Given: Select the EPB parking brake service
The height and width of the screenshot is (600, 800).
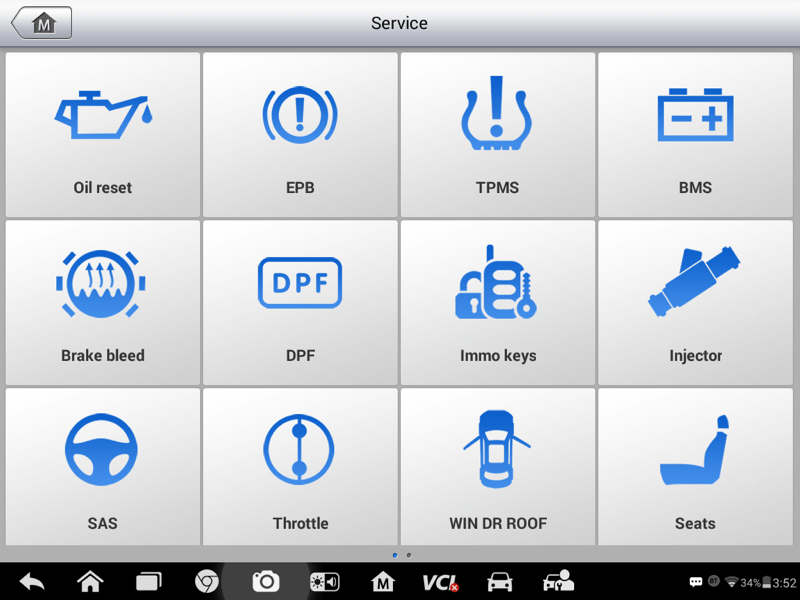Looking at the screenshot, I should 300,135.
